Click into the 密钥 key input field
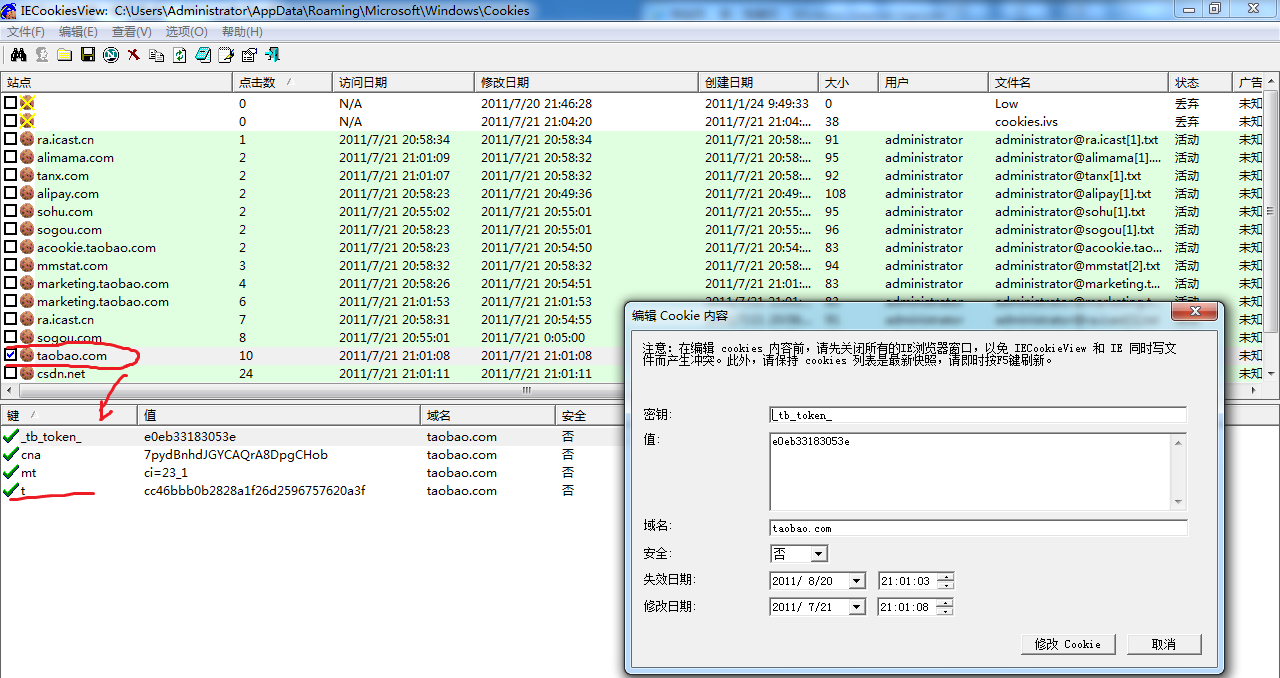 coord(978,415)
